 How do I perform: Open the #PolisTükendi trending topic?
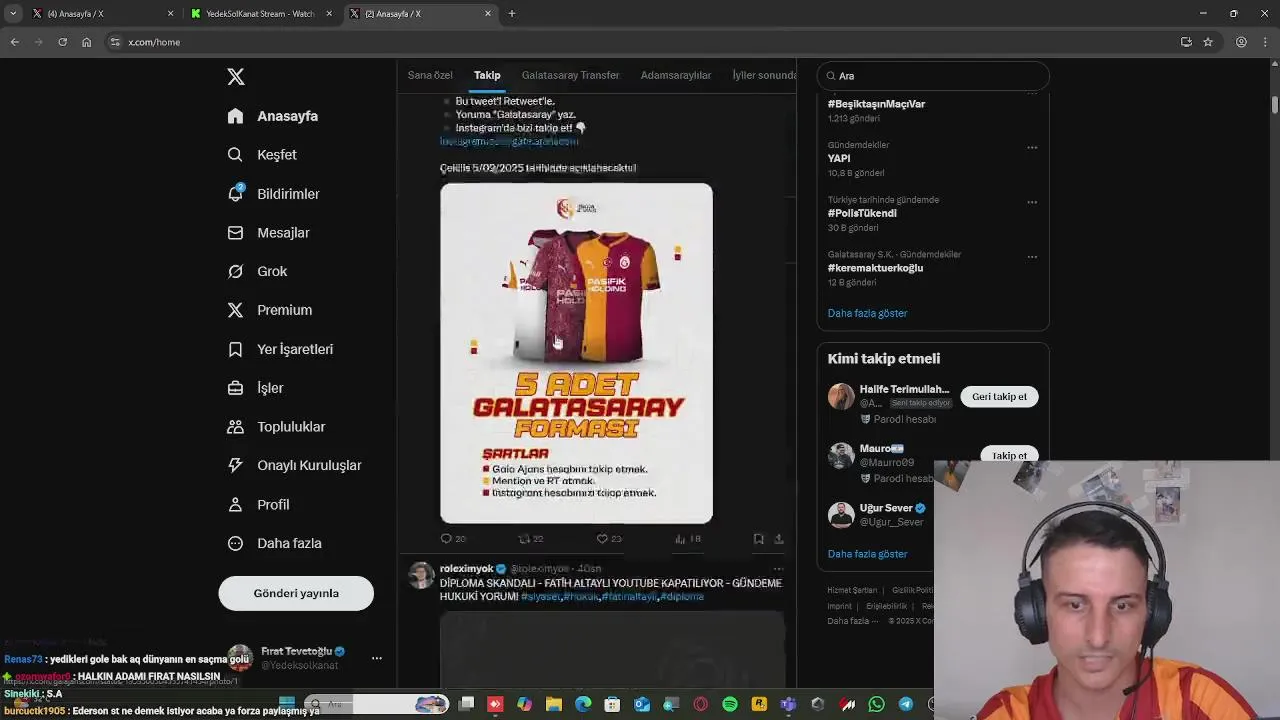click(862, 213)
